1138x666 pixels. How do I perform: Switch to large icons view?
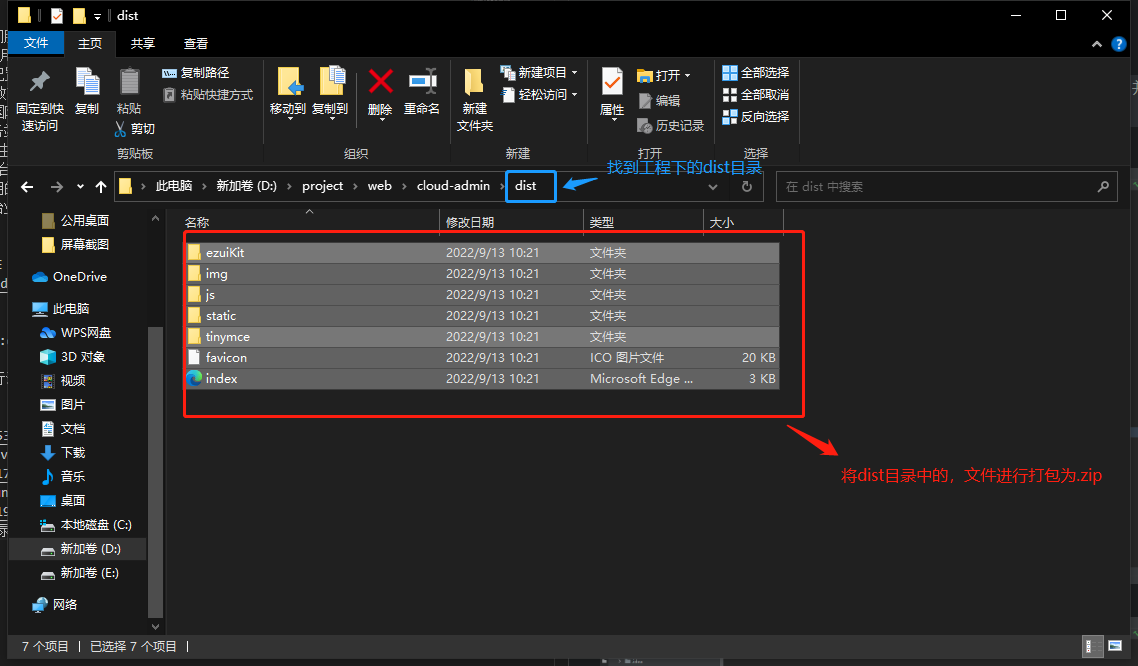[x=1115, y=646]
